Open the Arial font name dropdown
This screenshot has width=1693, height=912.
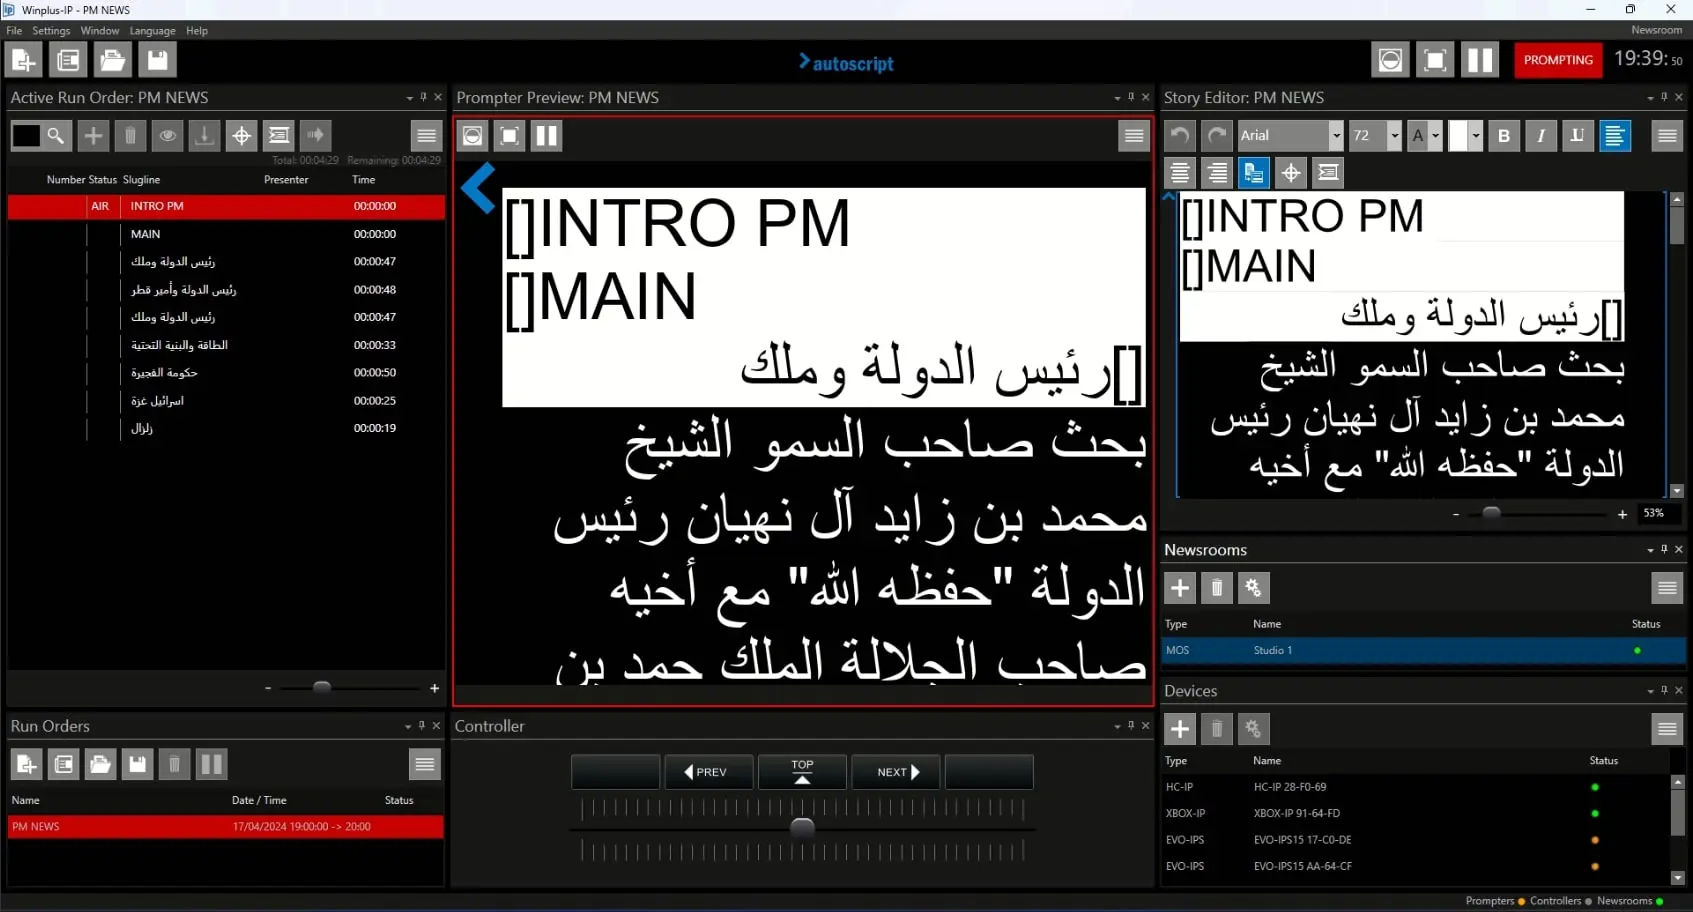point(1335,135)
